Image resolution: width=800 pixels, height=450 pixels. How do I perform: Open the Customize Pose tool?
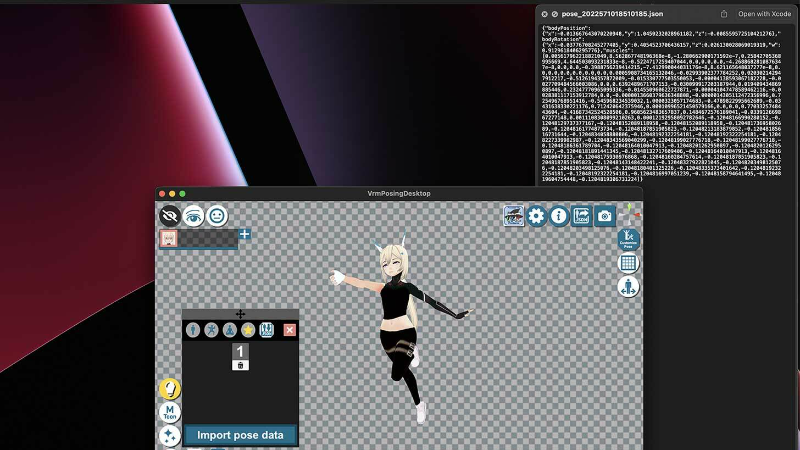point(628,240)
